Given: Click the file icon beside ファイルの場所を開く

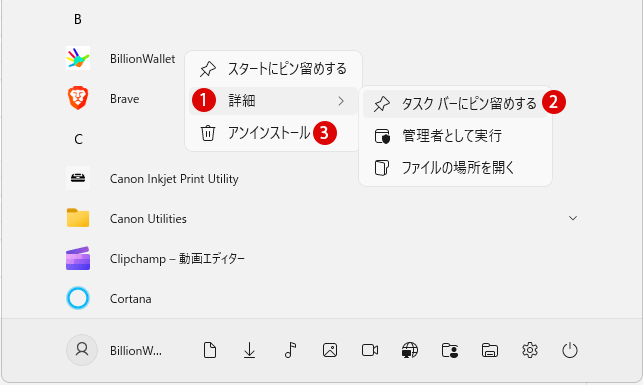Looking at the screenshot, I should pos(382,168).
